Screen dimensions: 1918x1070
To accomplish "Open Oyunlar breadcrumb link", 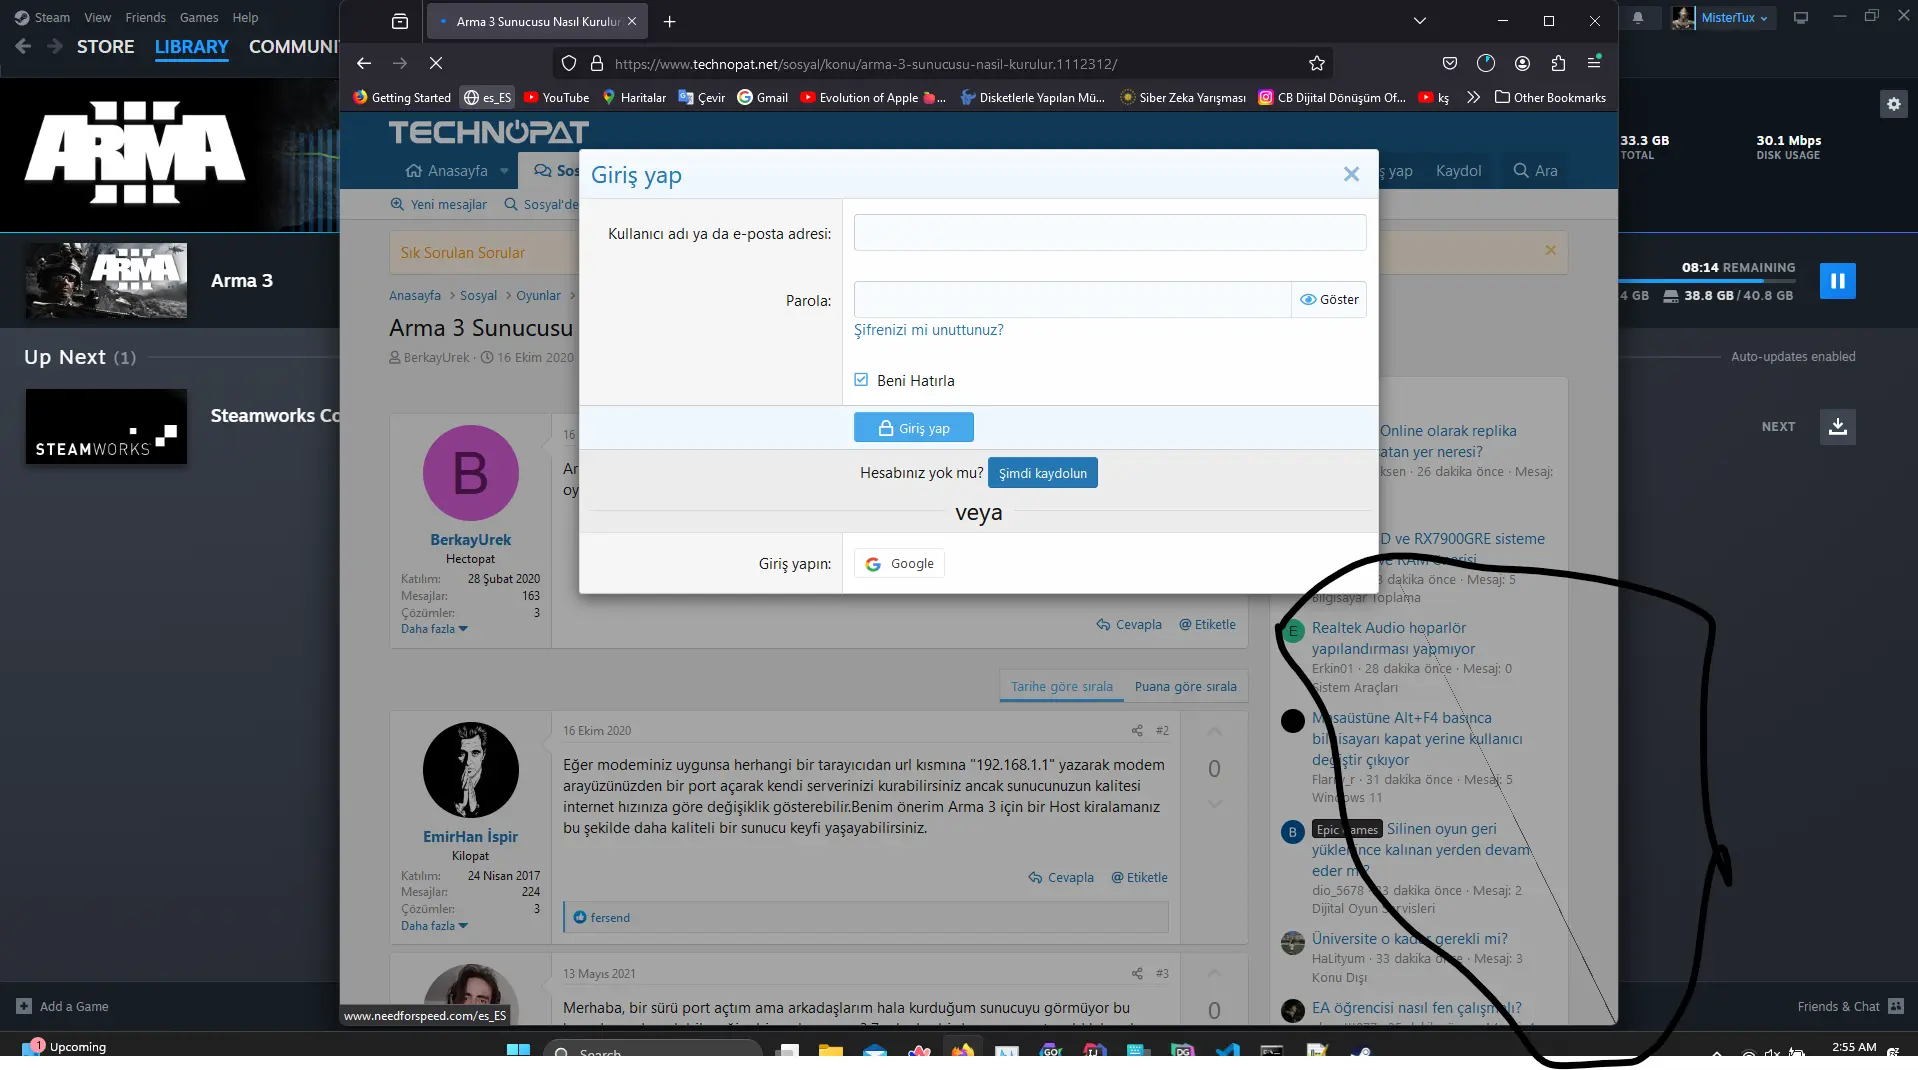I will pyautogui.click(x=538, y=296).
